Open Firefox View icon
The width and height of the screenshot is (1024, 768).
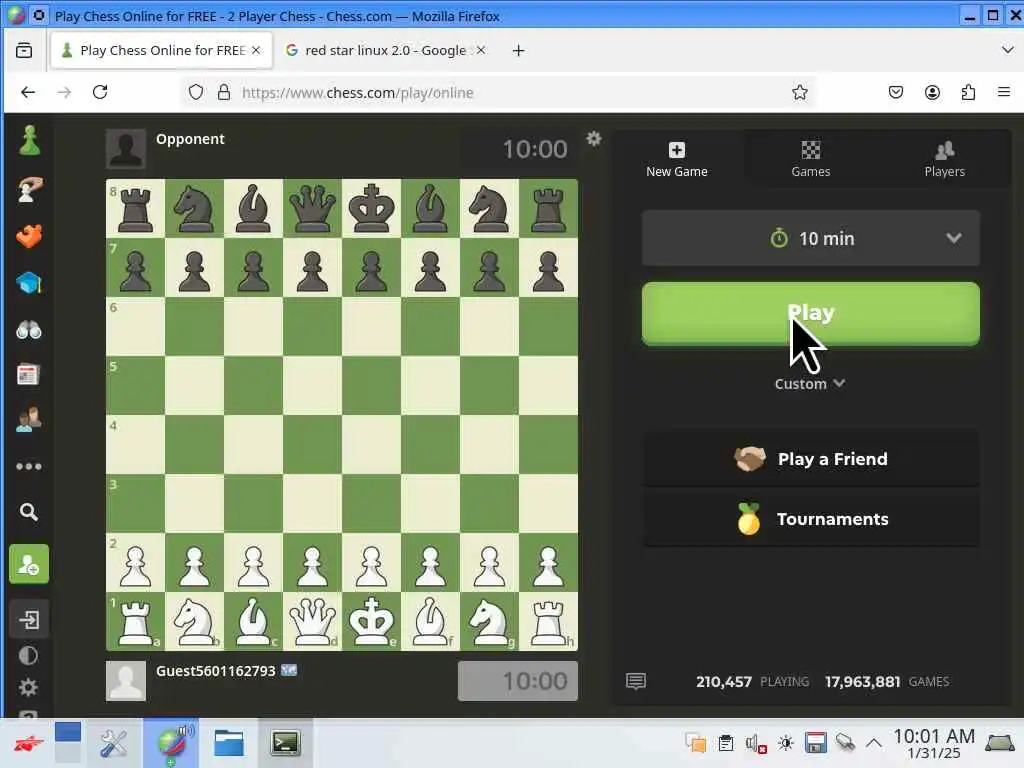24,50
